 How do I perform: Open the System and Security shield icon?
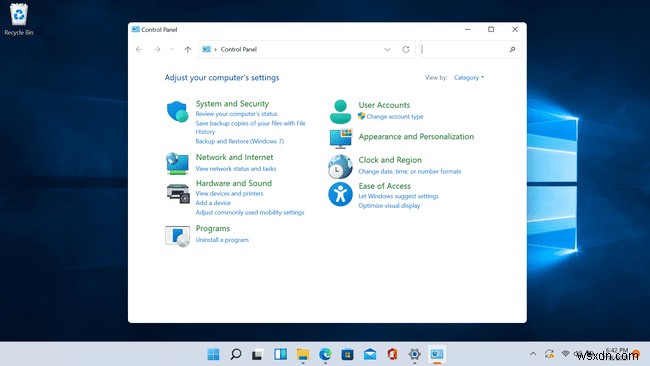tap(177, 111)
